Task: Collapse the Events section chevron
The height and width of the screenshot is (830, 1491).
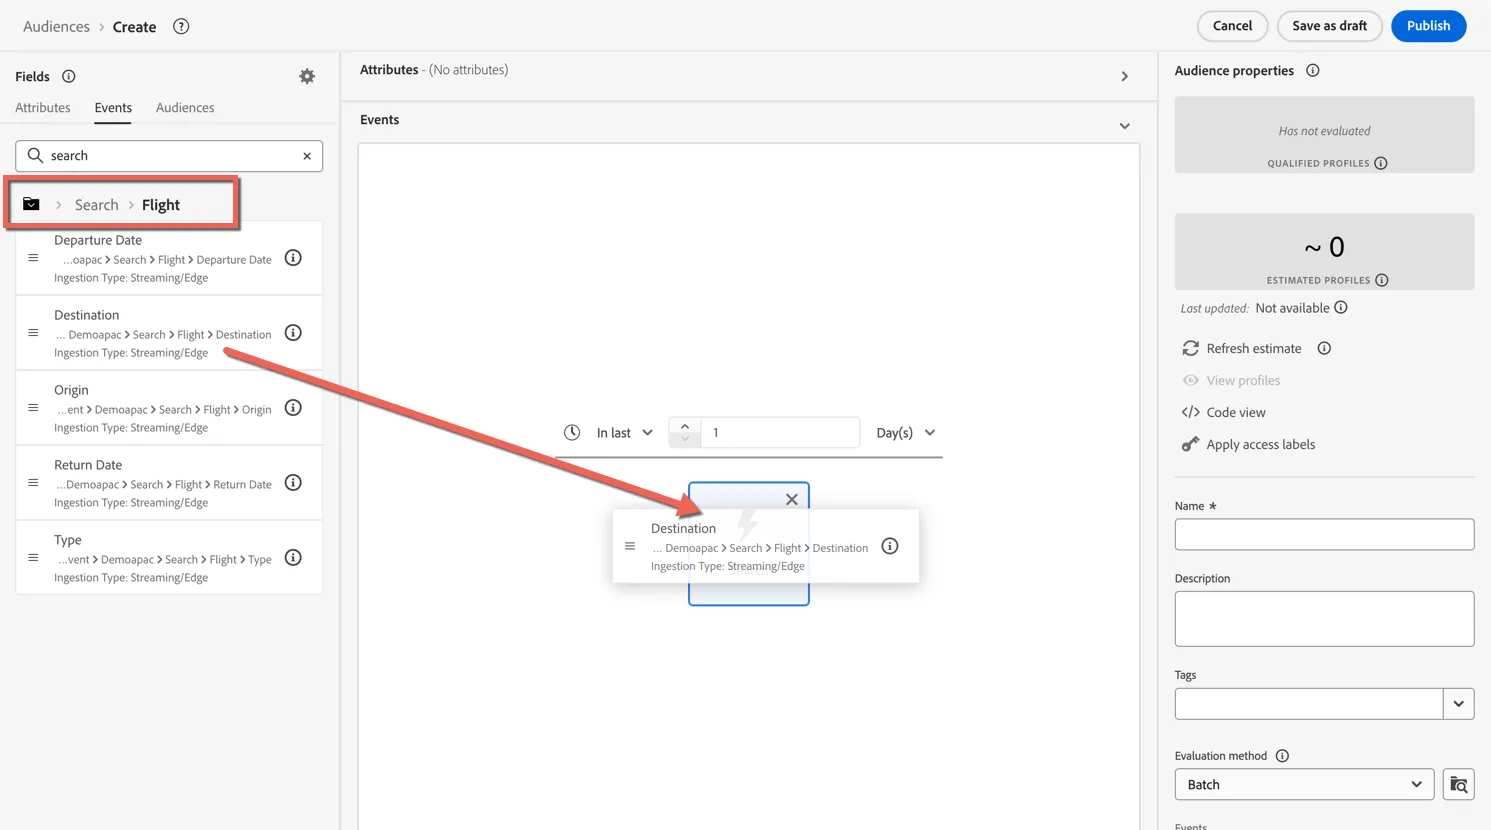Action: tap(1125, 126)
